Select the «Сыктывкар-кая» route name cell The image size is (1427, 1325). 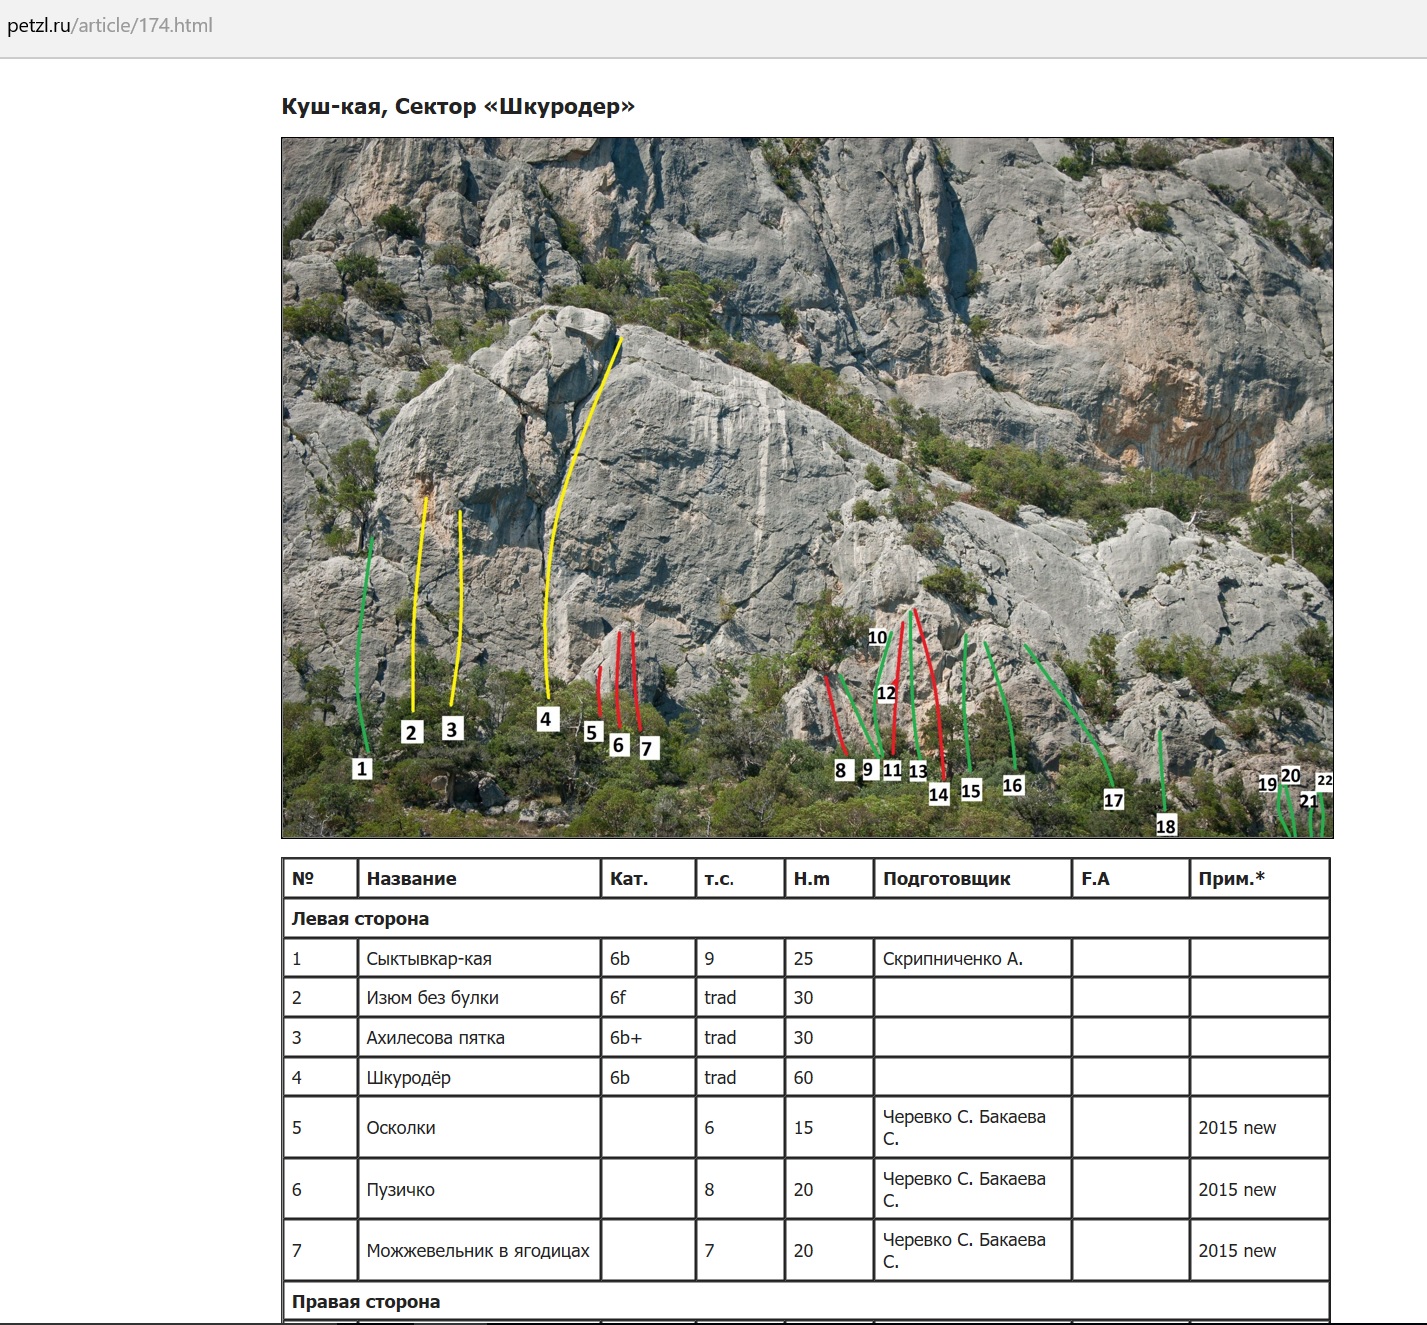pyautogui.click(x=429, y=958)
